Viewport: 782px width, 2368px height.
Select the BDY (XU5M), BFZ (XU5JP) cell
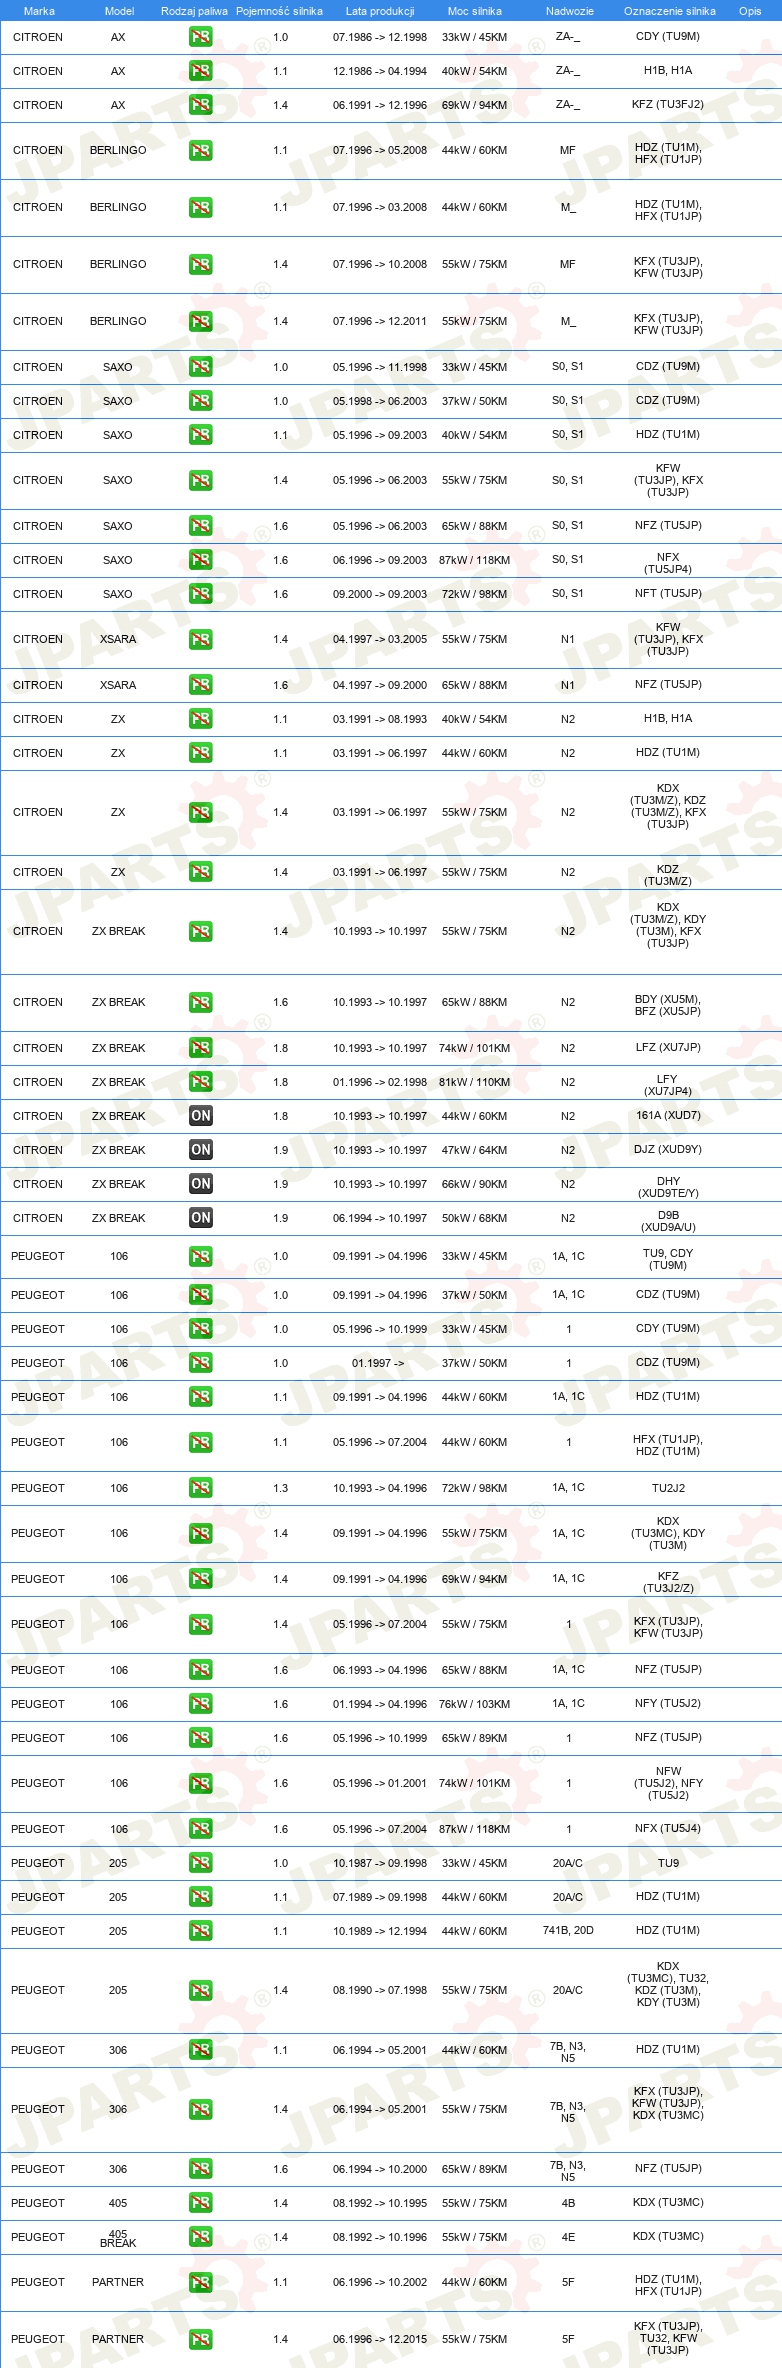click(x=668, y=1005)
